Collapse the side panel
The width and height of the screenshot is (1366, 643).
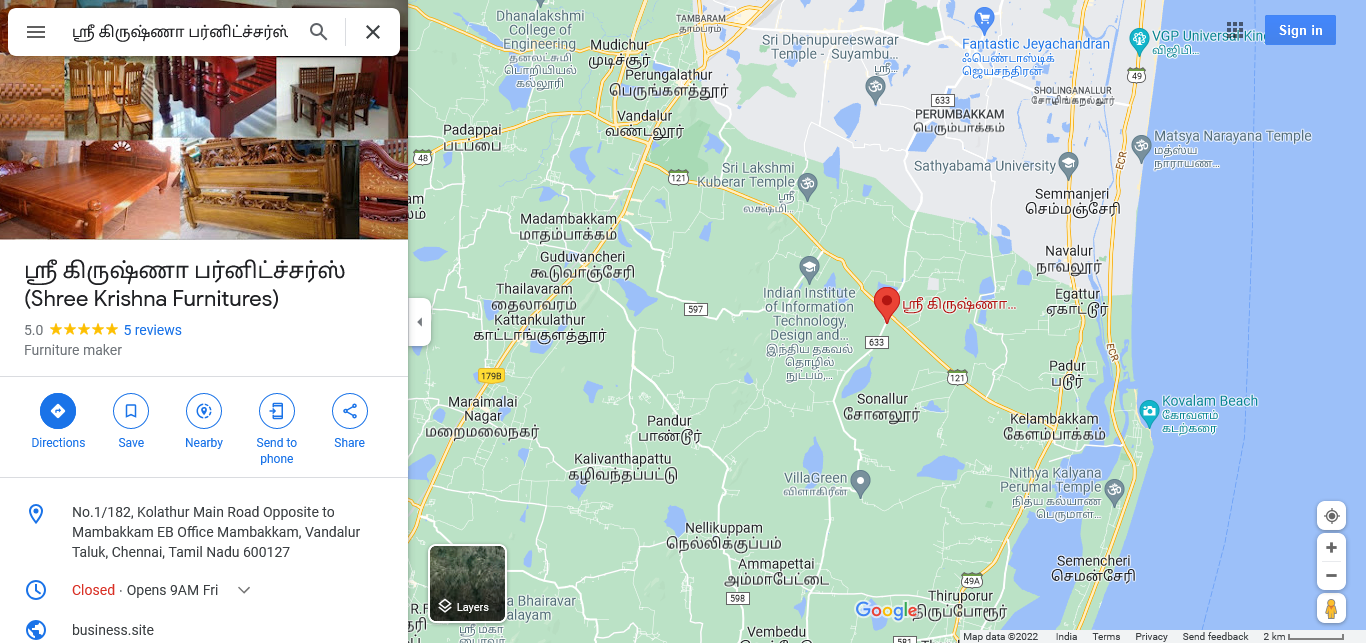[x=420, y=322]
